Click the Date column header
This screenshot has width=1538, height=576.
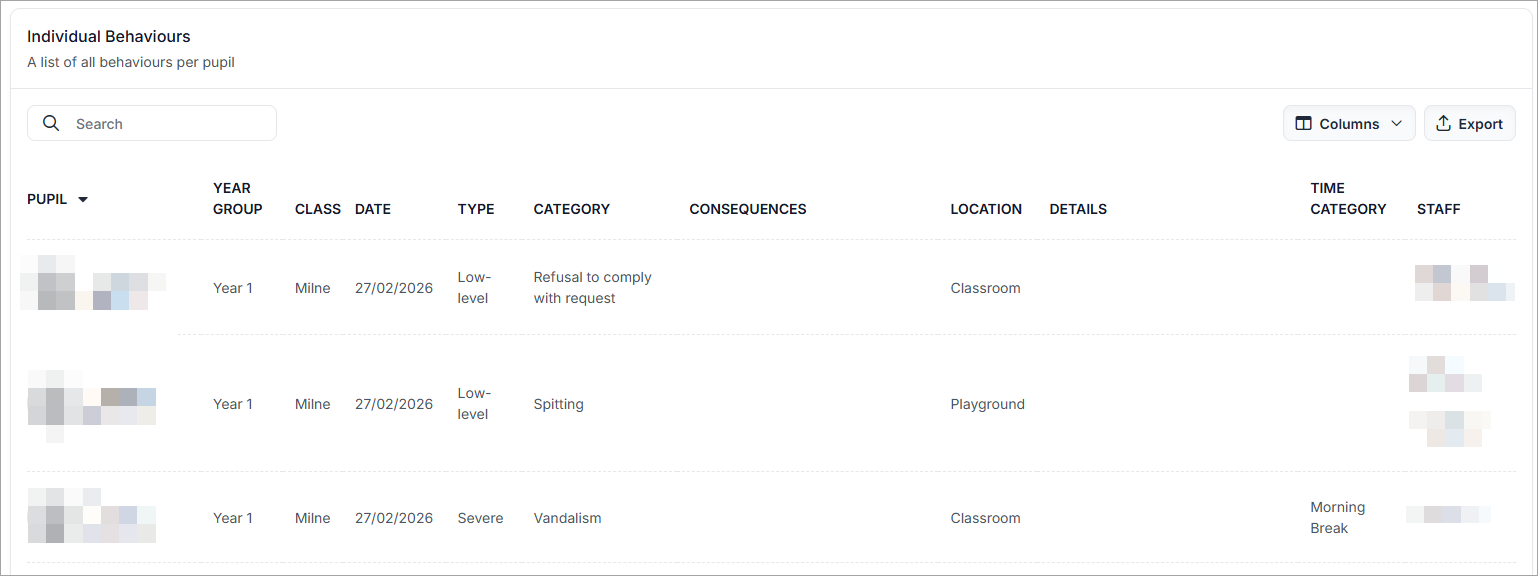pos(373,209)
